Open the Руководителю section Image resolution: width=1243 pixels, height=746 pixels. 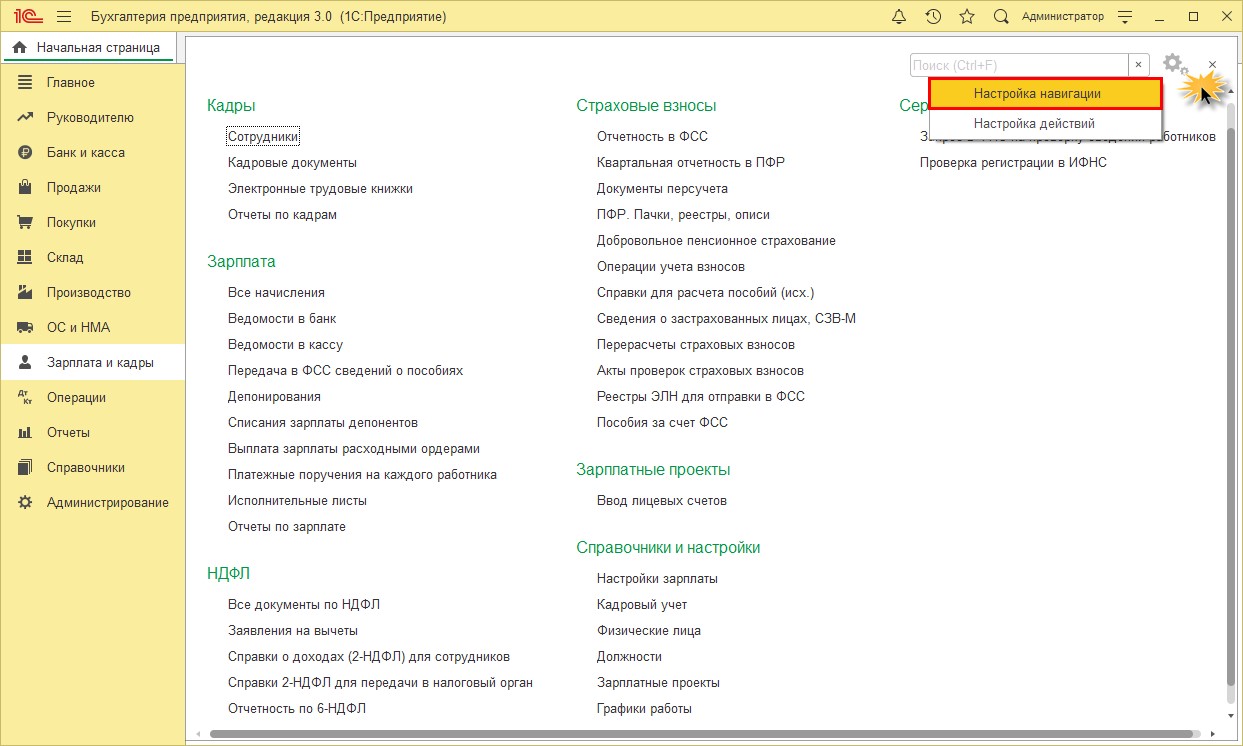[x=89, y=117]
